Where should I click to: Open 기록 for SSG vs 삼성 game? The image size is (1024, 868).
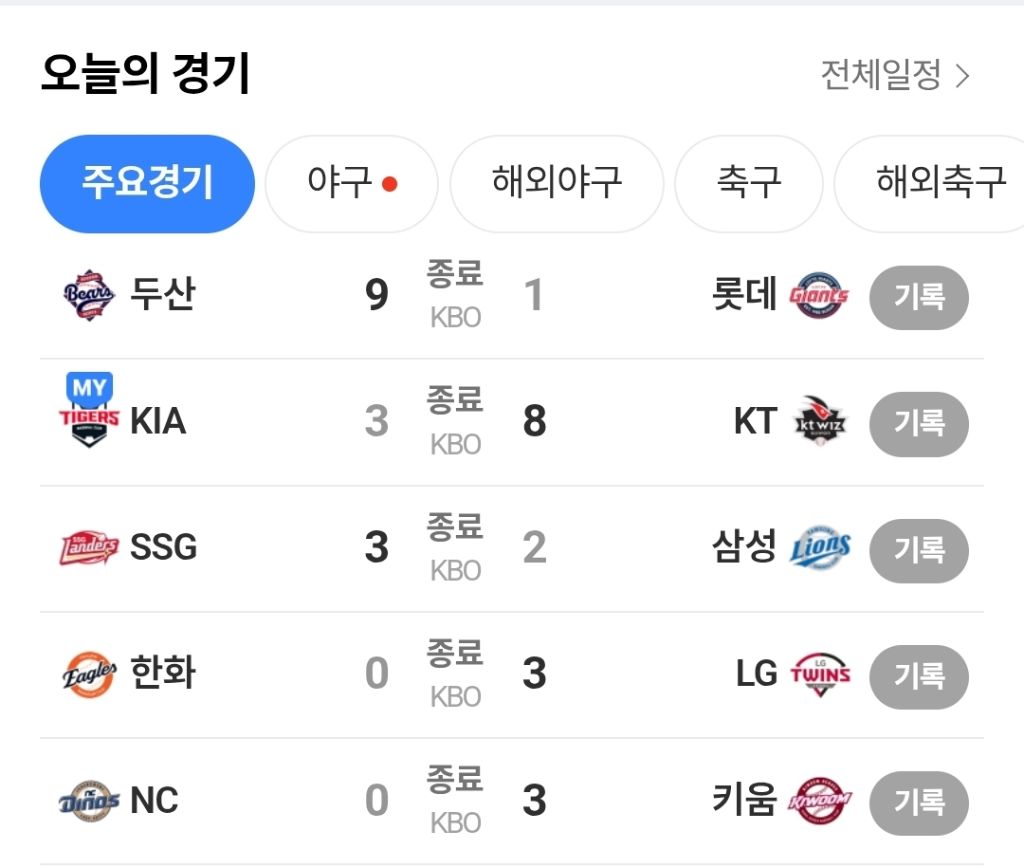918,549
